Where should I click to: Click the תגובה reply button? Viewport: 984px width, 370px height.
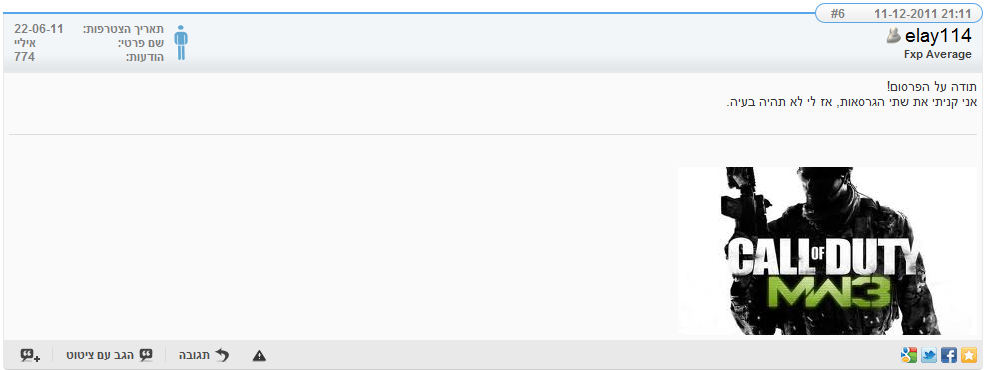(204, 356)
